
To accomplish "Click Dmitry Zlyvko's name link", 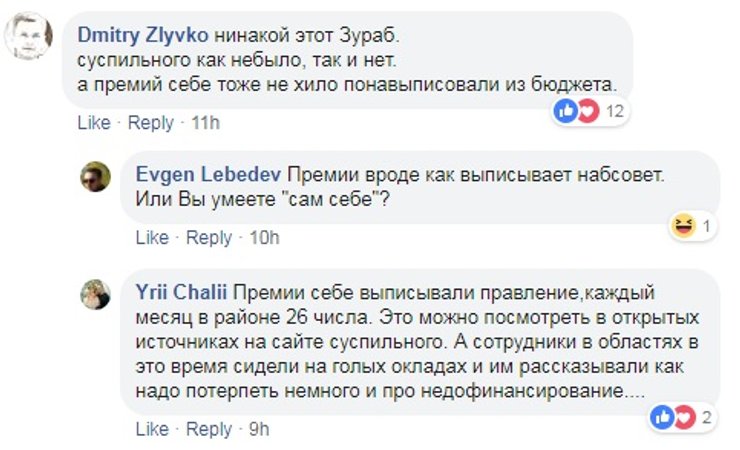I will coord(143,32).
